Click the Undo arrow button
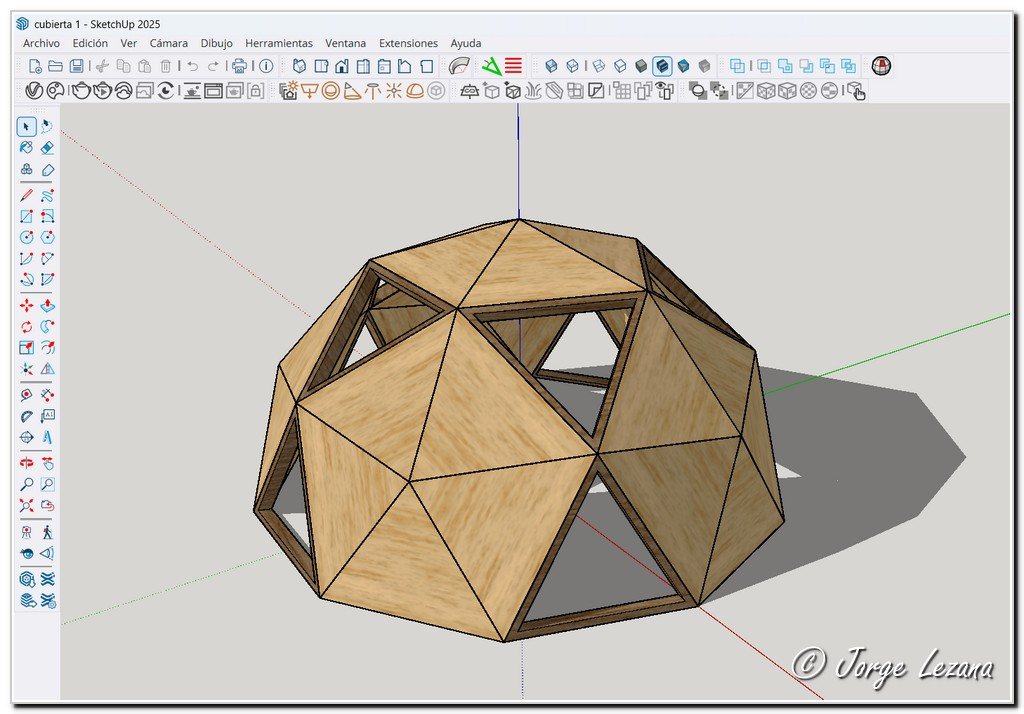 (192, 66)
